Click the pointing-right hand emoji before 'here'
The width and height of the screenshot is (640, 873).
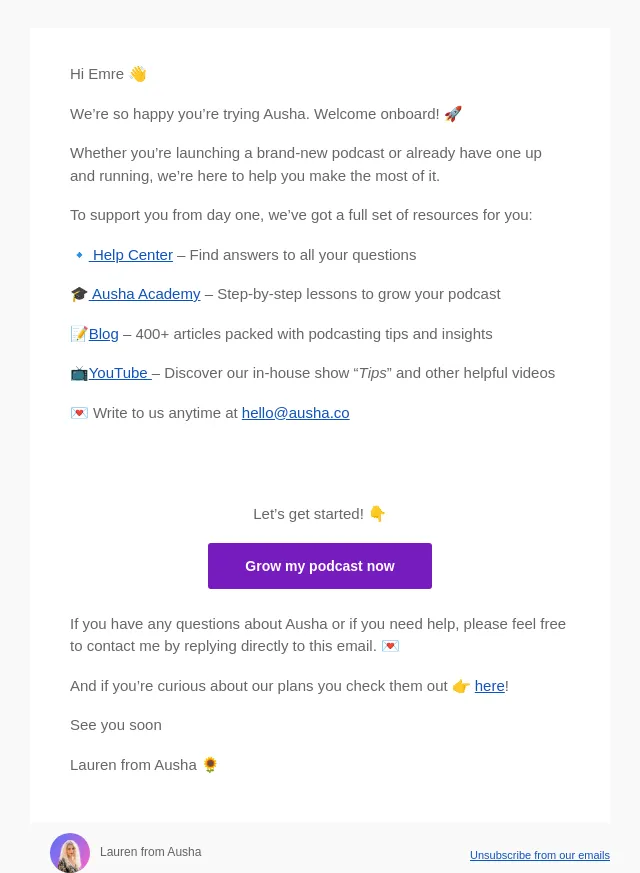[x=461, y=686]
